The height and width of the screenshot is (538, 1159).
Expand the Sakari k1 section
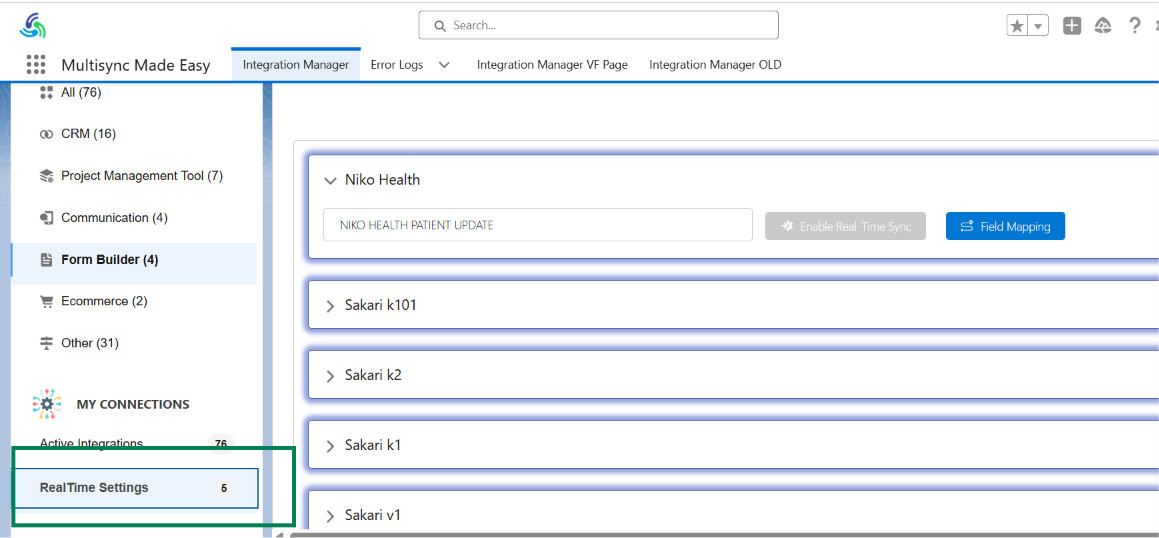point(330,446)
